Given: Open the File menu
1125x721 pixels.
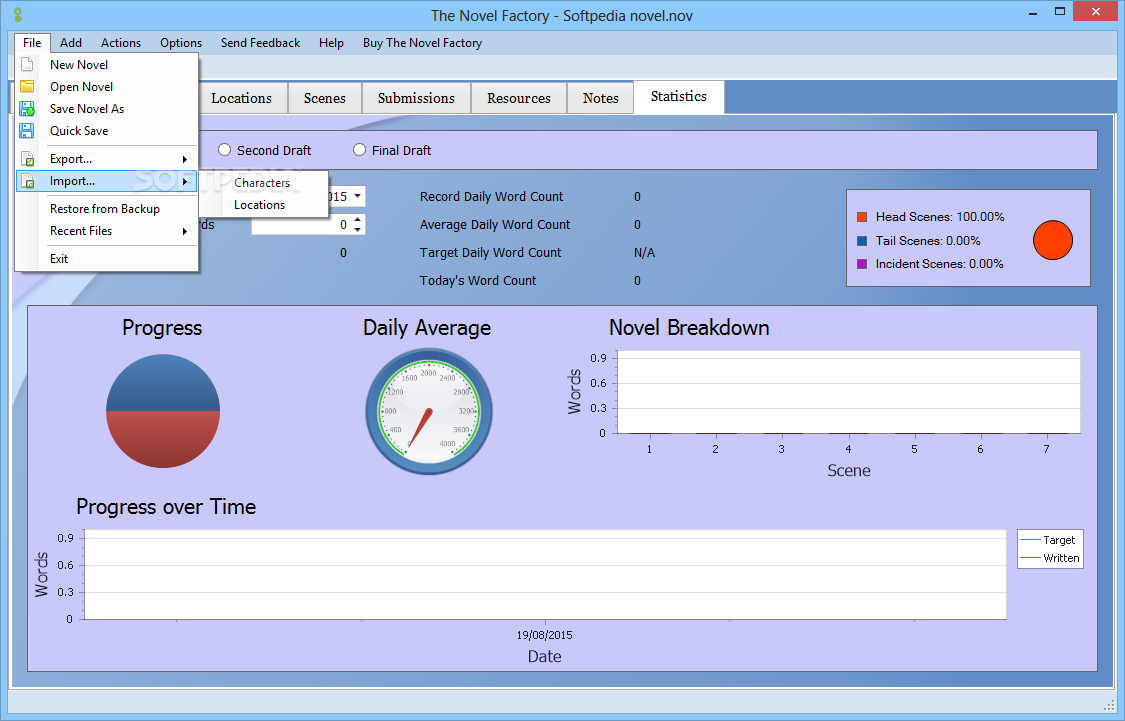Looking at the screenshot, I should (x=32, y=43).
